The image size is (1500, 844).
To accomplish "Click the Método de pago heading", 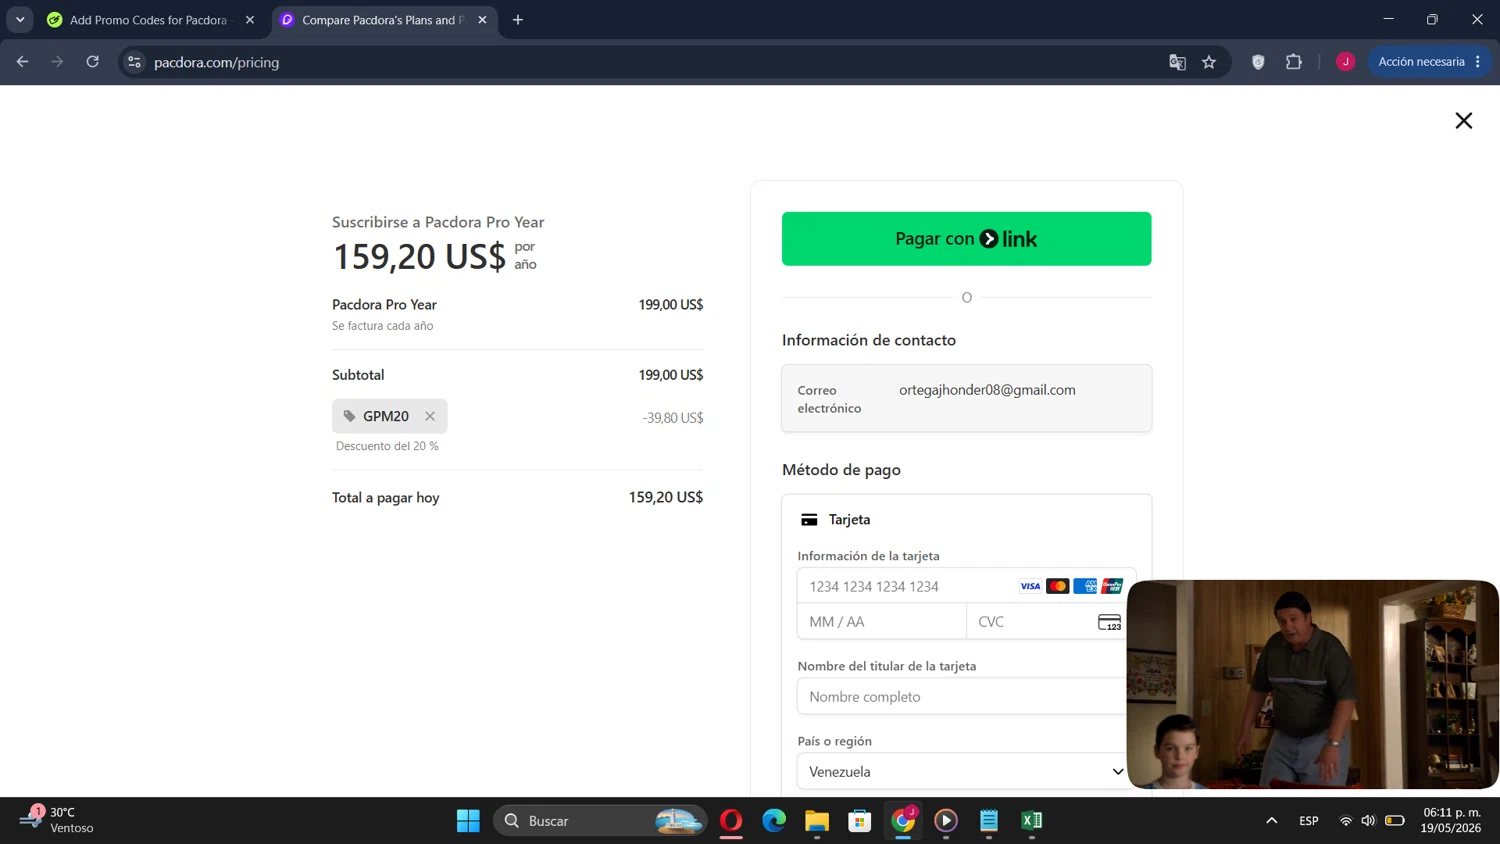I will click(841, 470).
